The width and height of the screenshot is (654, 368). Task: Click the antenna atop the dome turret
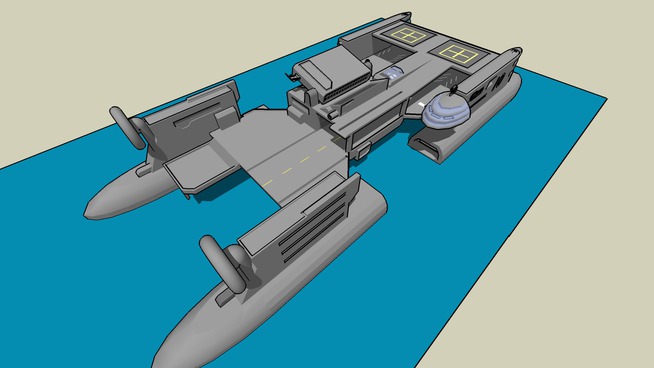453,90
